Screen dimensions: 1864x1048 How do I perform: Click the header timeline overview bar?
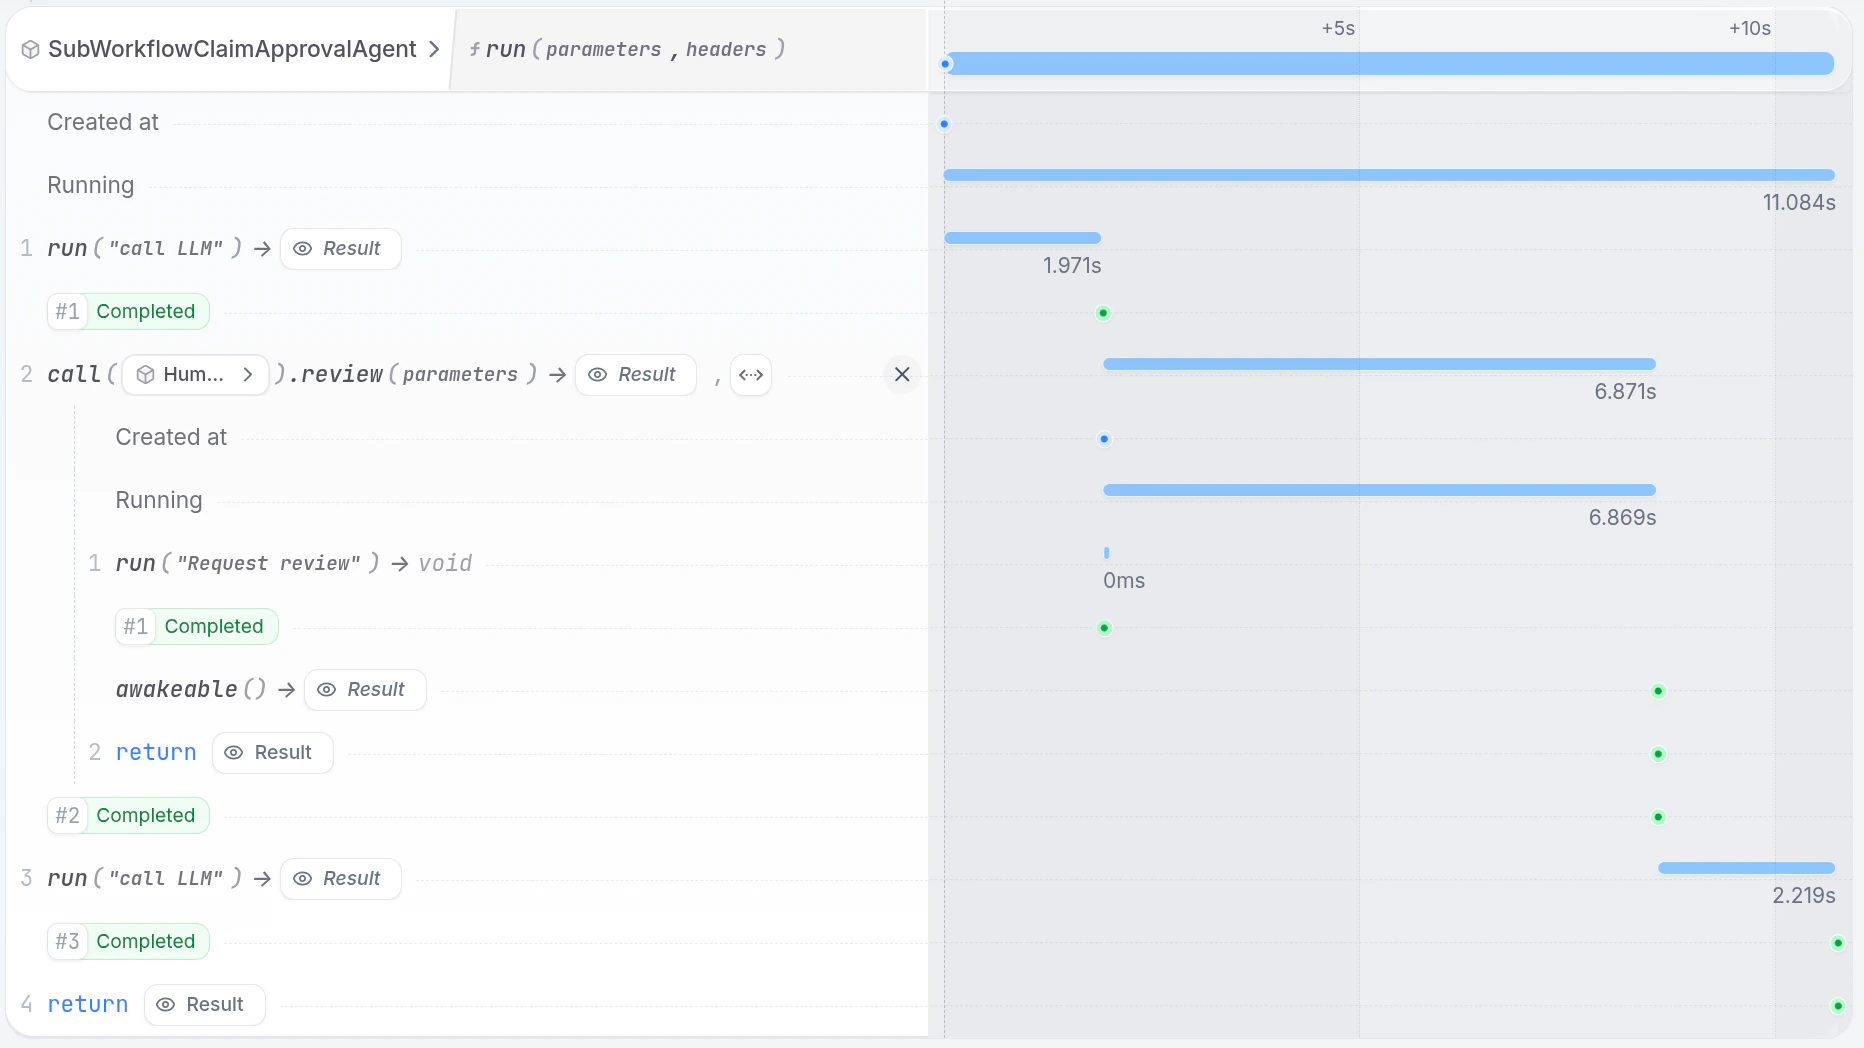[x=1390, y=63]
